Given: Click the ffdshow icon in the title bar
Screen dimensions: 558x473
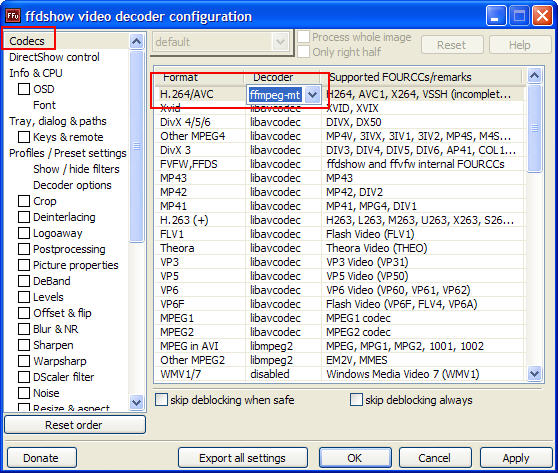Looking at the screenshot, I should pyautogui.click(x=13, y=16).
